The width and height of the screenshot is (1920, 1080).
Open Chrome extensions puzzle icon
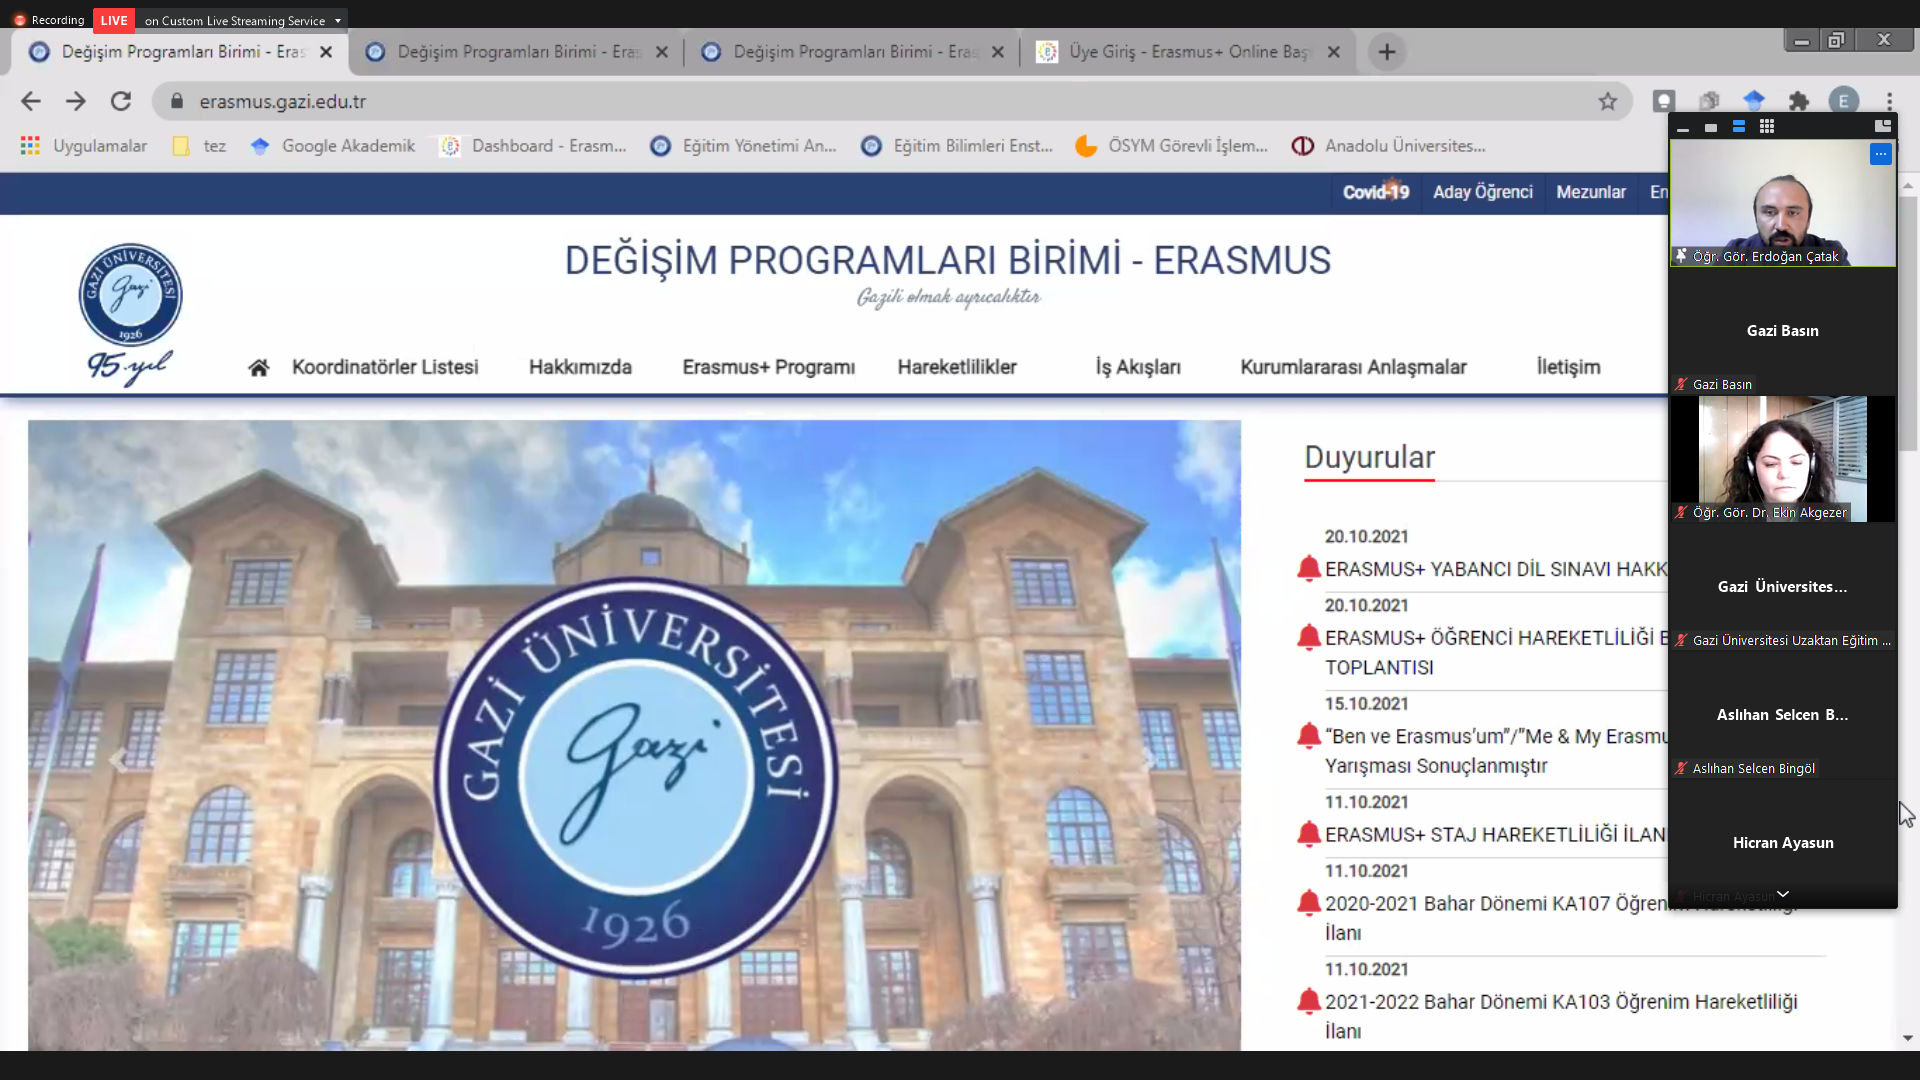point(1798,101)
